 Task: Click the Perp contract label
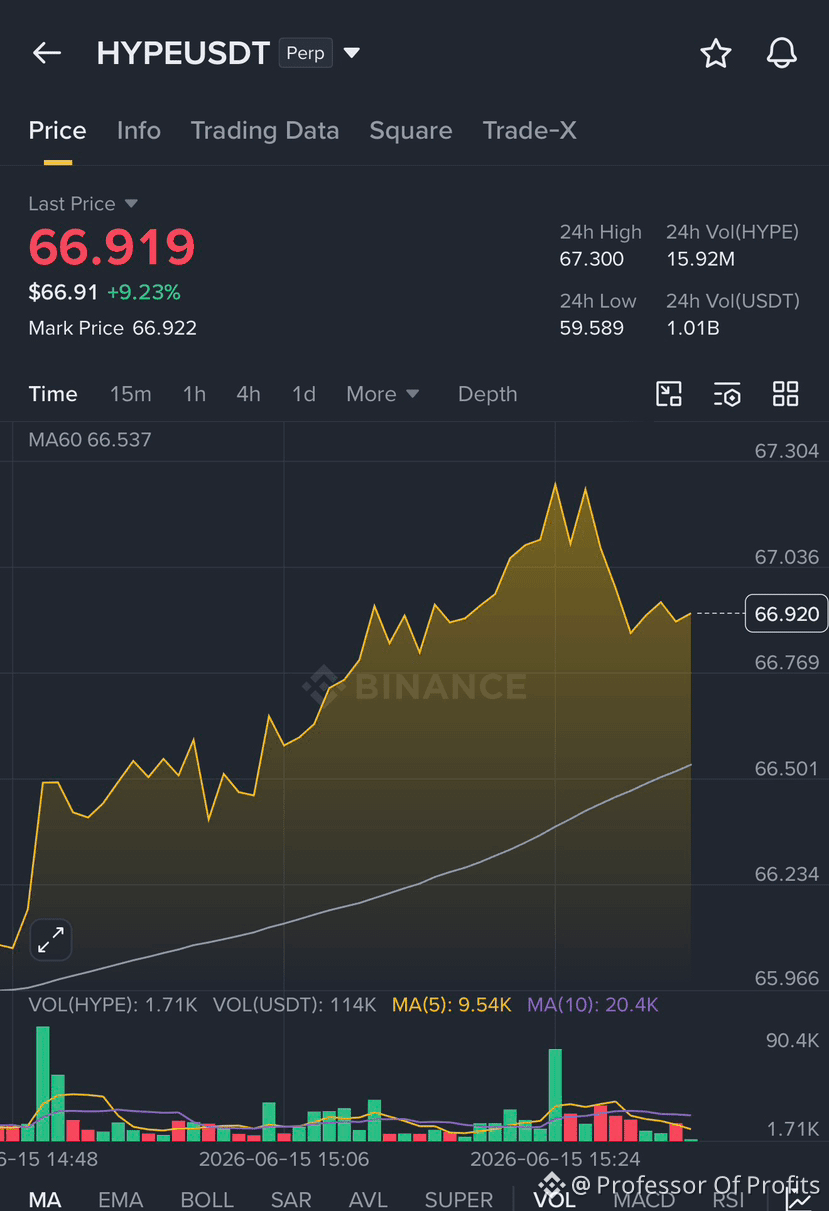(305, 53)
